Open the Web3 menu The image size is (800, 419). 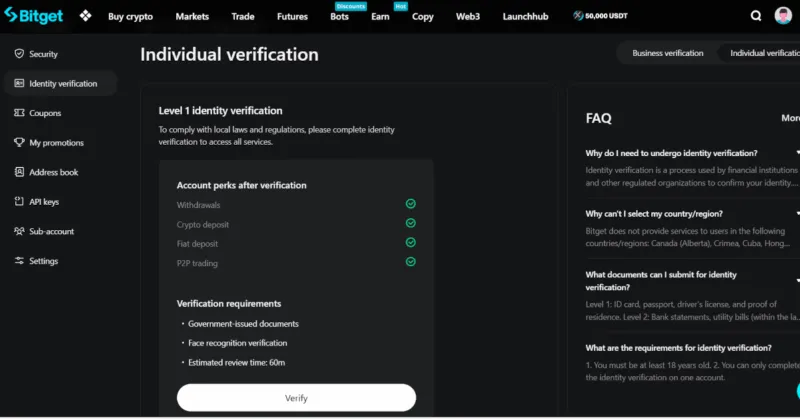tap(468, 16)
